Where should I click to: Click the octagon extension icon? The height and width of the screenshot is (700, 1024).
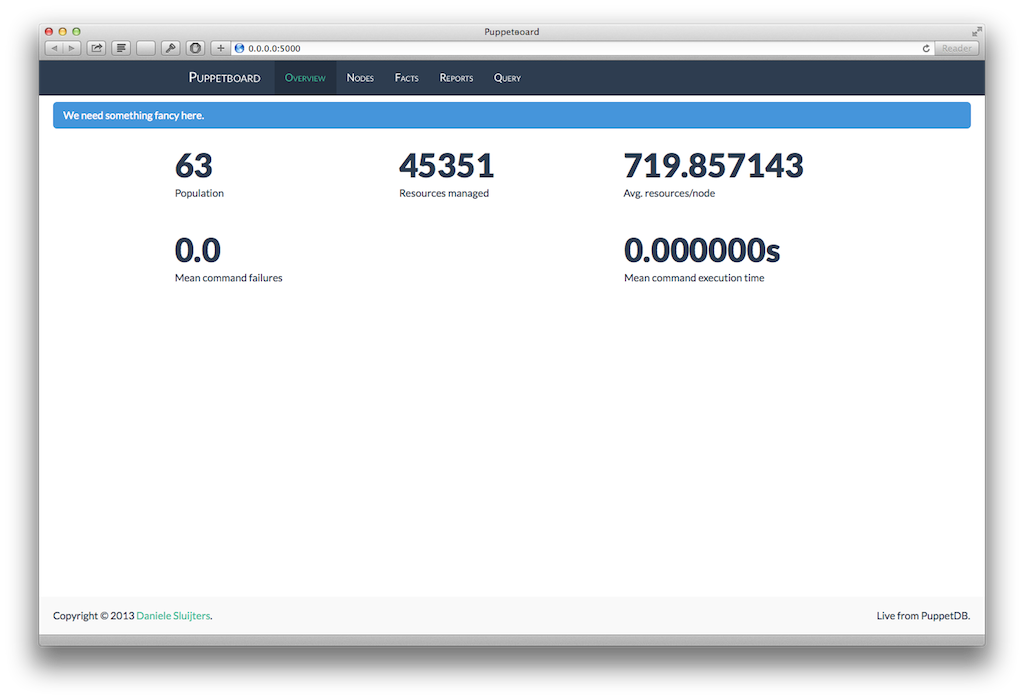point(195,48)
